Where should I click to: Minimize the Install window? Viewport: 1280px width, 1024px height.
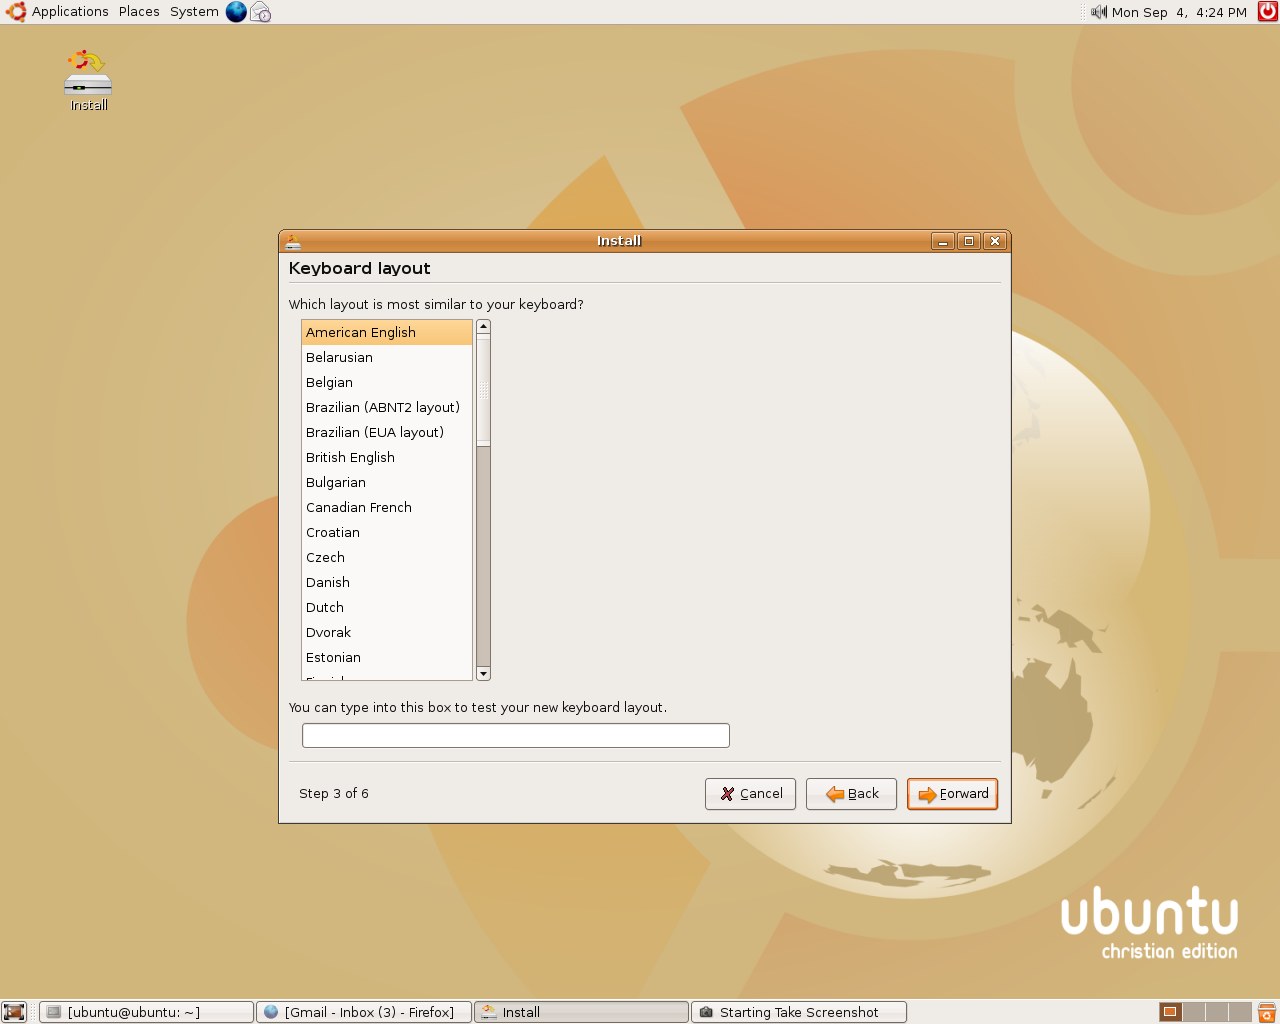pos(942,241)
